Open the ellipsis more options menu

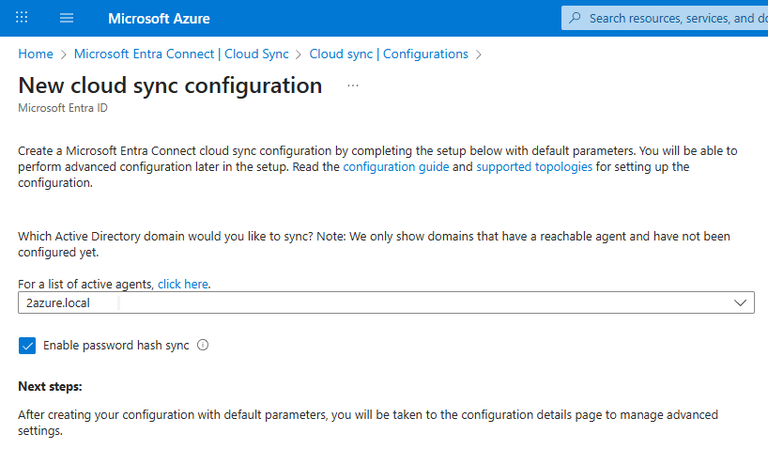click(353, 86)
